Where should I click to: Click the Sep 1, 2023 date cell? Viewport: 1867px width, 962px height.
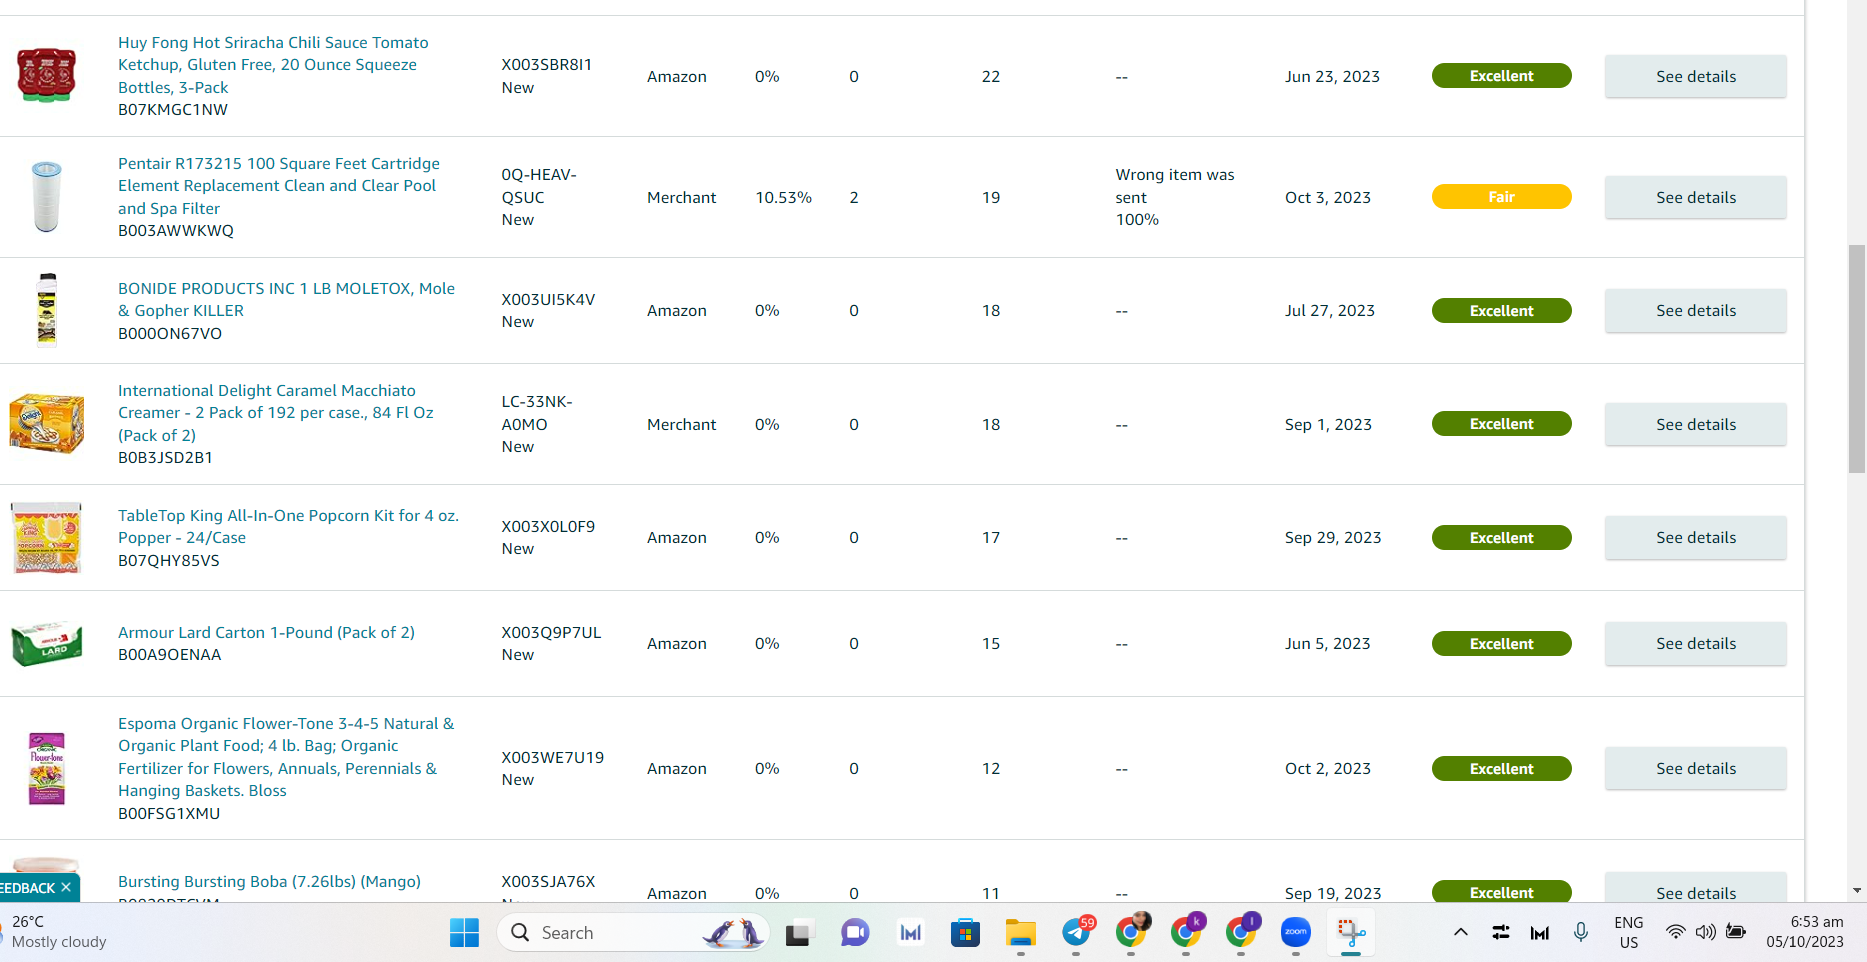click(1328, 424)
